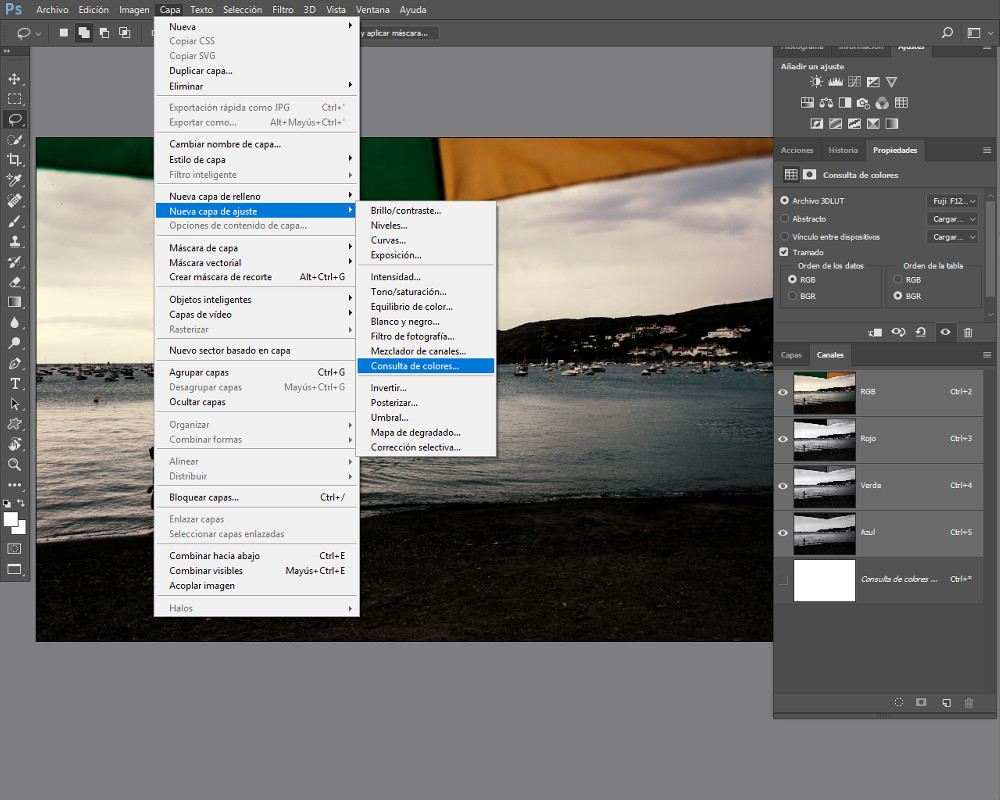Select the Abstracto radio button
Viewport: 1000px width, 800px height.
(x=783, y=218)
